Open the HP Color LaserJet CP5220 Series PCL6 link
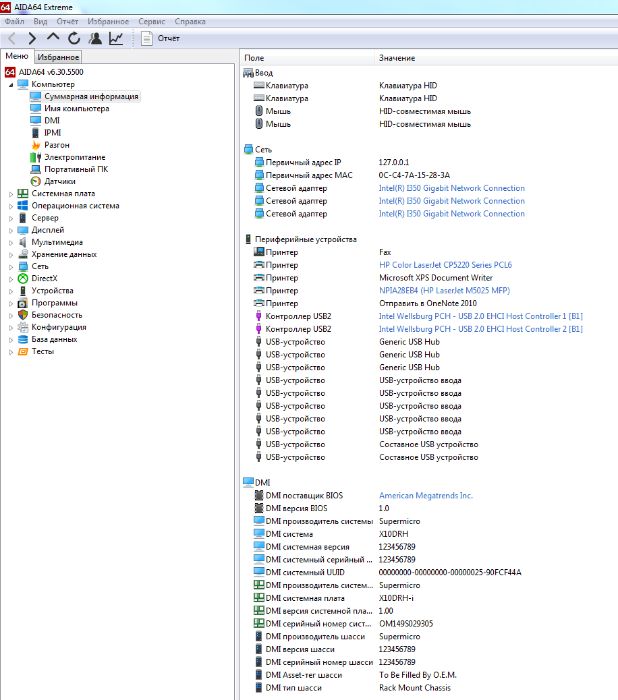 tap(445, 265)
